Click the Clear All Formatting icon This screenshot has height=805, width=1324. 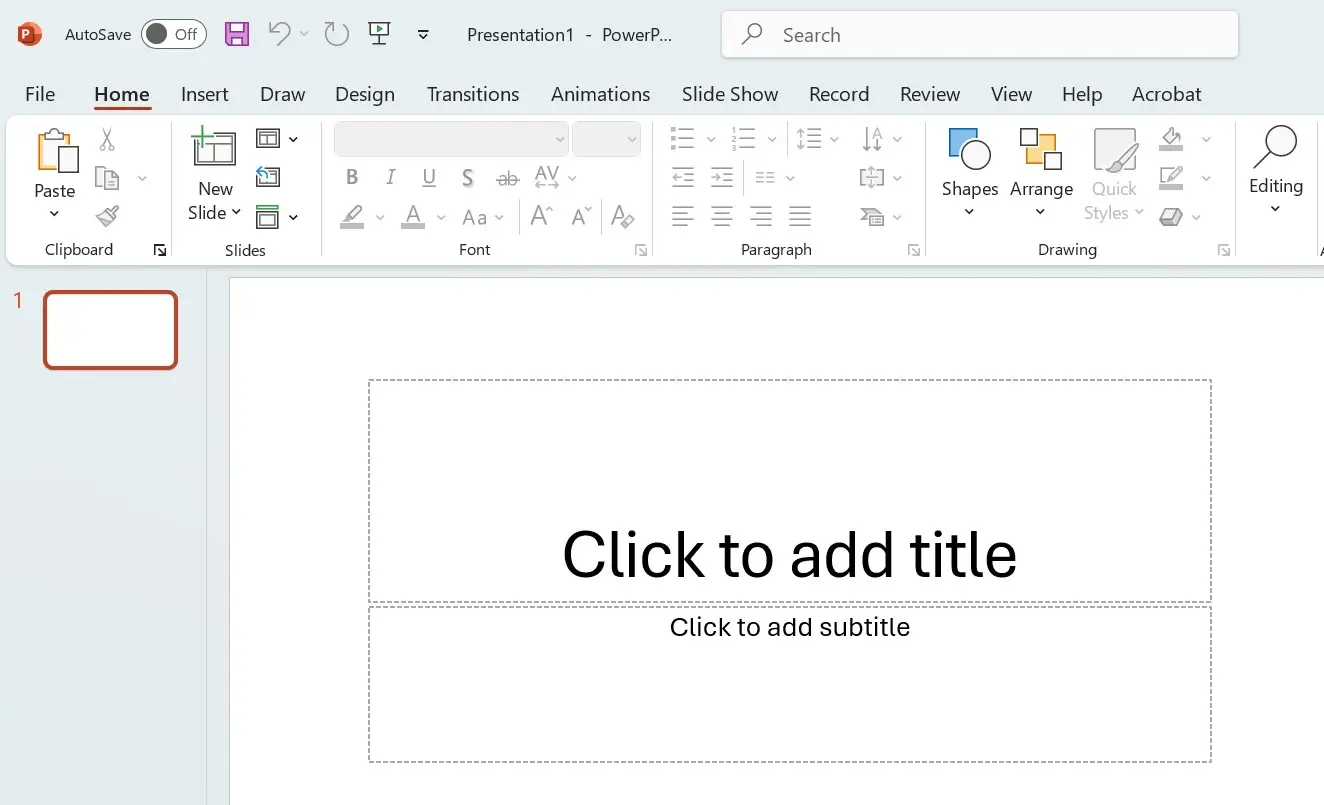tap(623, 216)
